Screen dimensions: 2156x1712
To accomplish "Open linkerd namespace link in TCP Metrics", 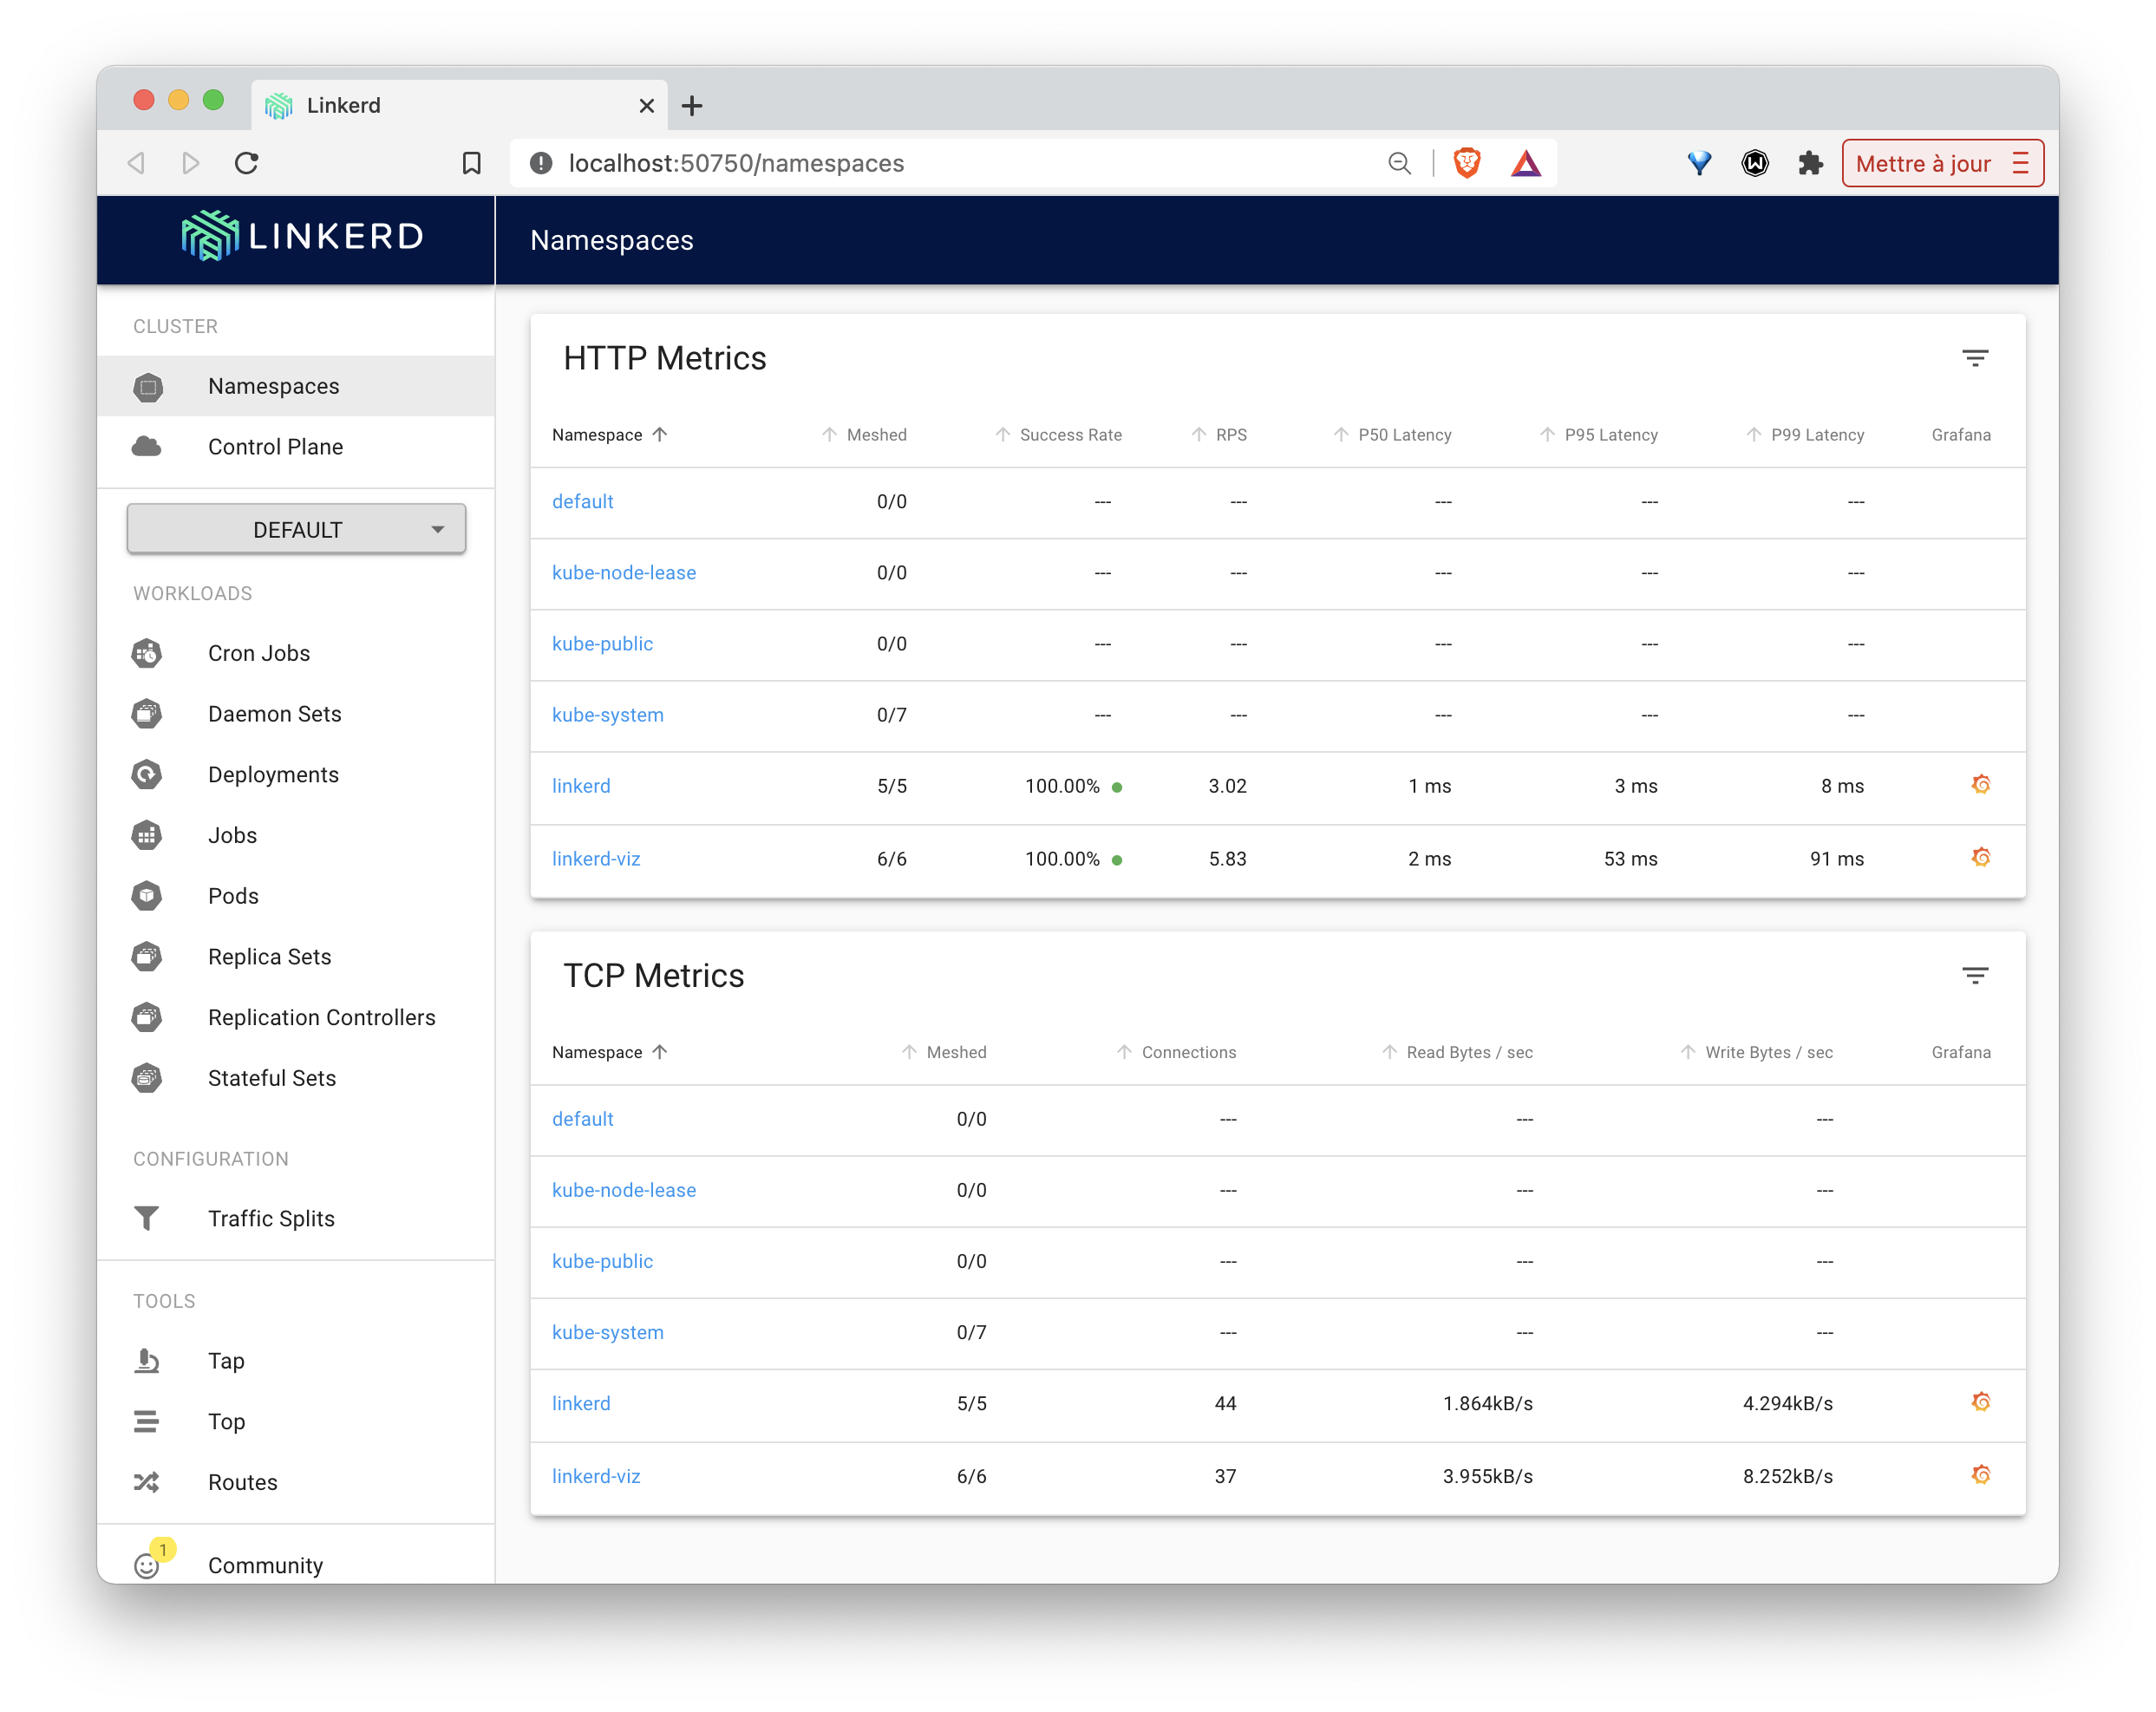I will click(x=581, y=1403).
